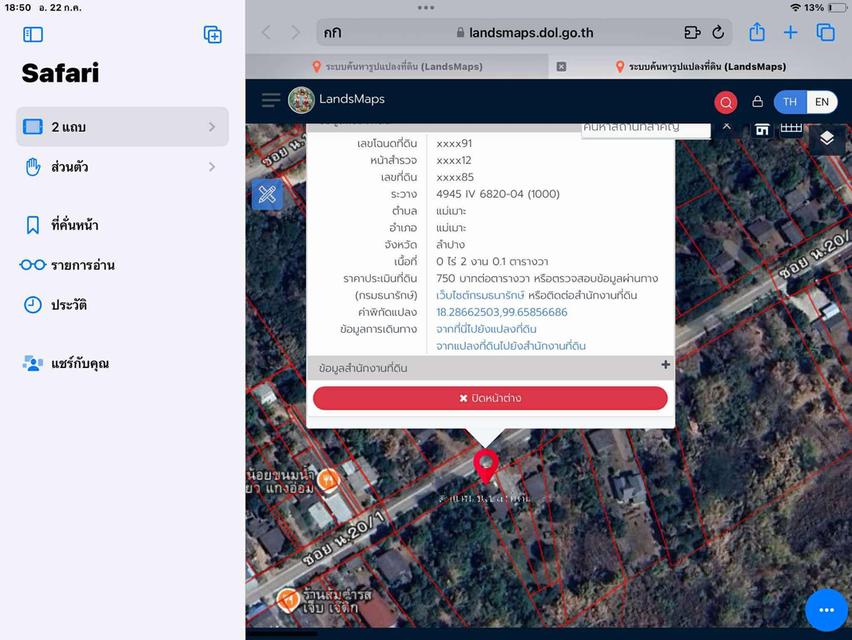Screen dimensions: 852x640
Task: Go back with browser back arrow
Action: (266, 33)
